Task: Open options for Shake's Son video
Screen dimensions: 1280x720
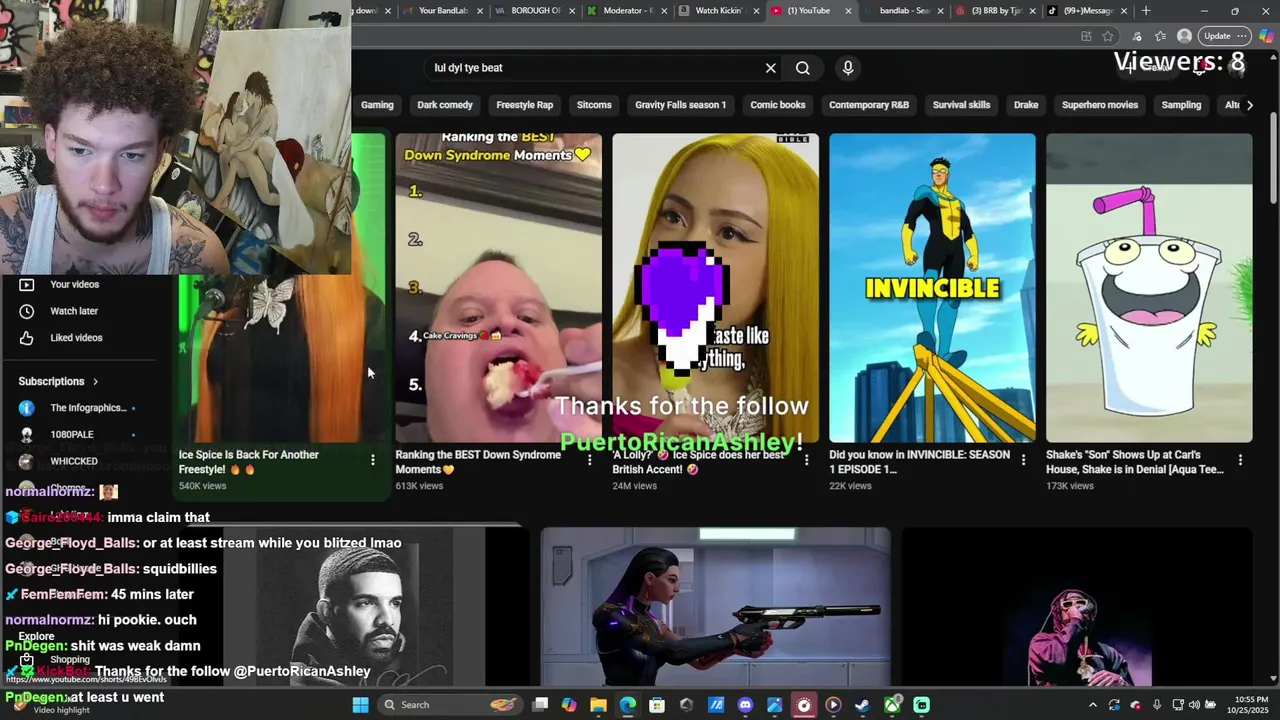Action: tap(1240, 460)
